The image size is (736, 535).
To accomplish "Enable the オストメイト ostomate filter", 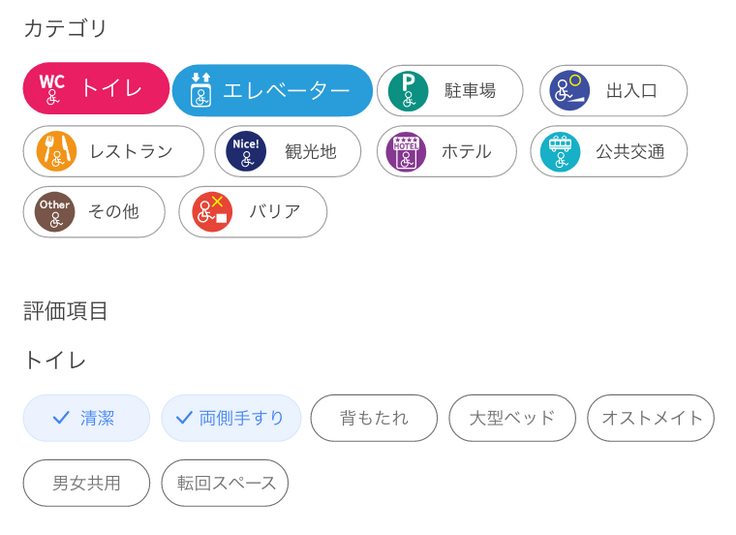I will (x=650, y=418).
